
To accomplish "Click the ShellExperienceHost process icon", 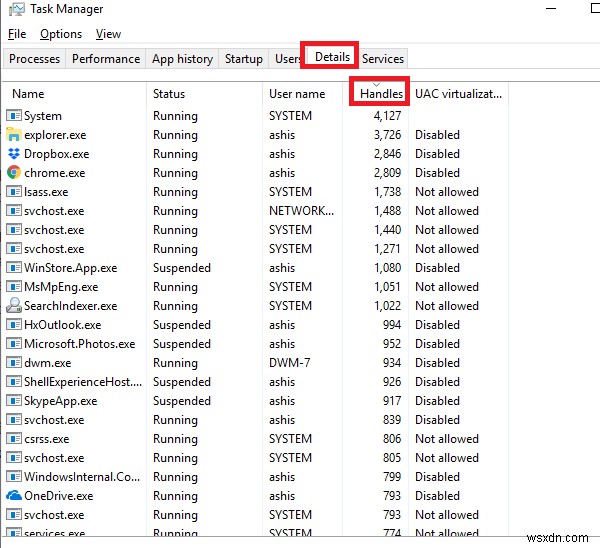I will tap(14, 382).
